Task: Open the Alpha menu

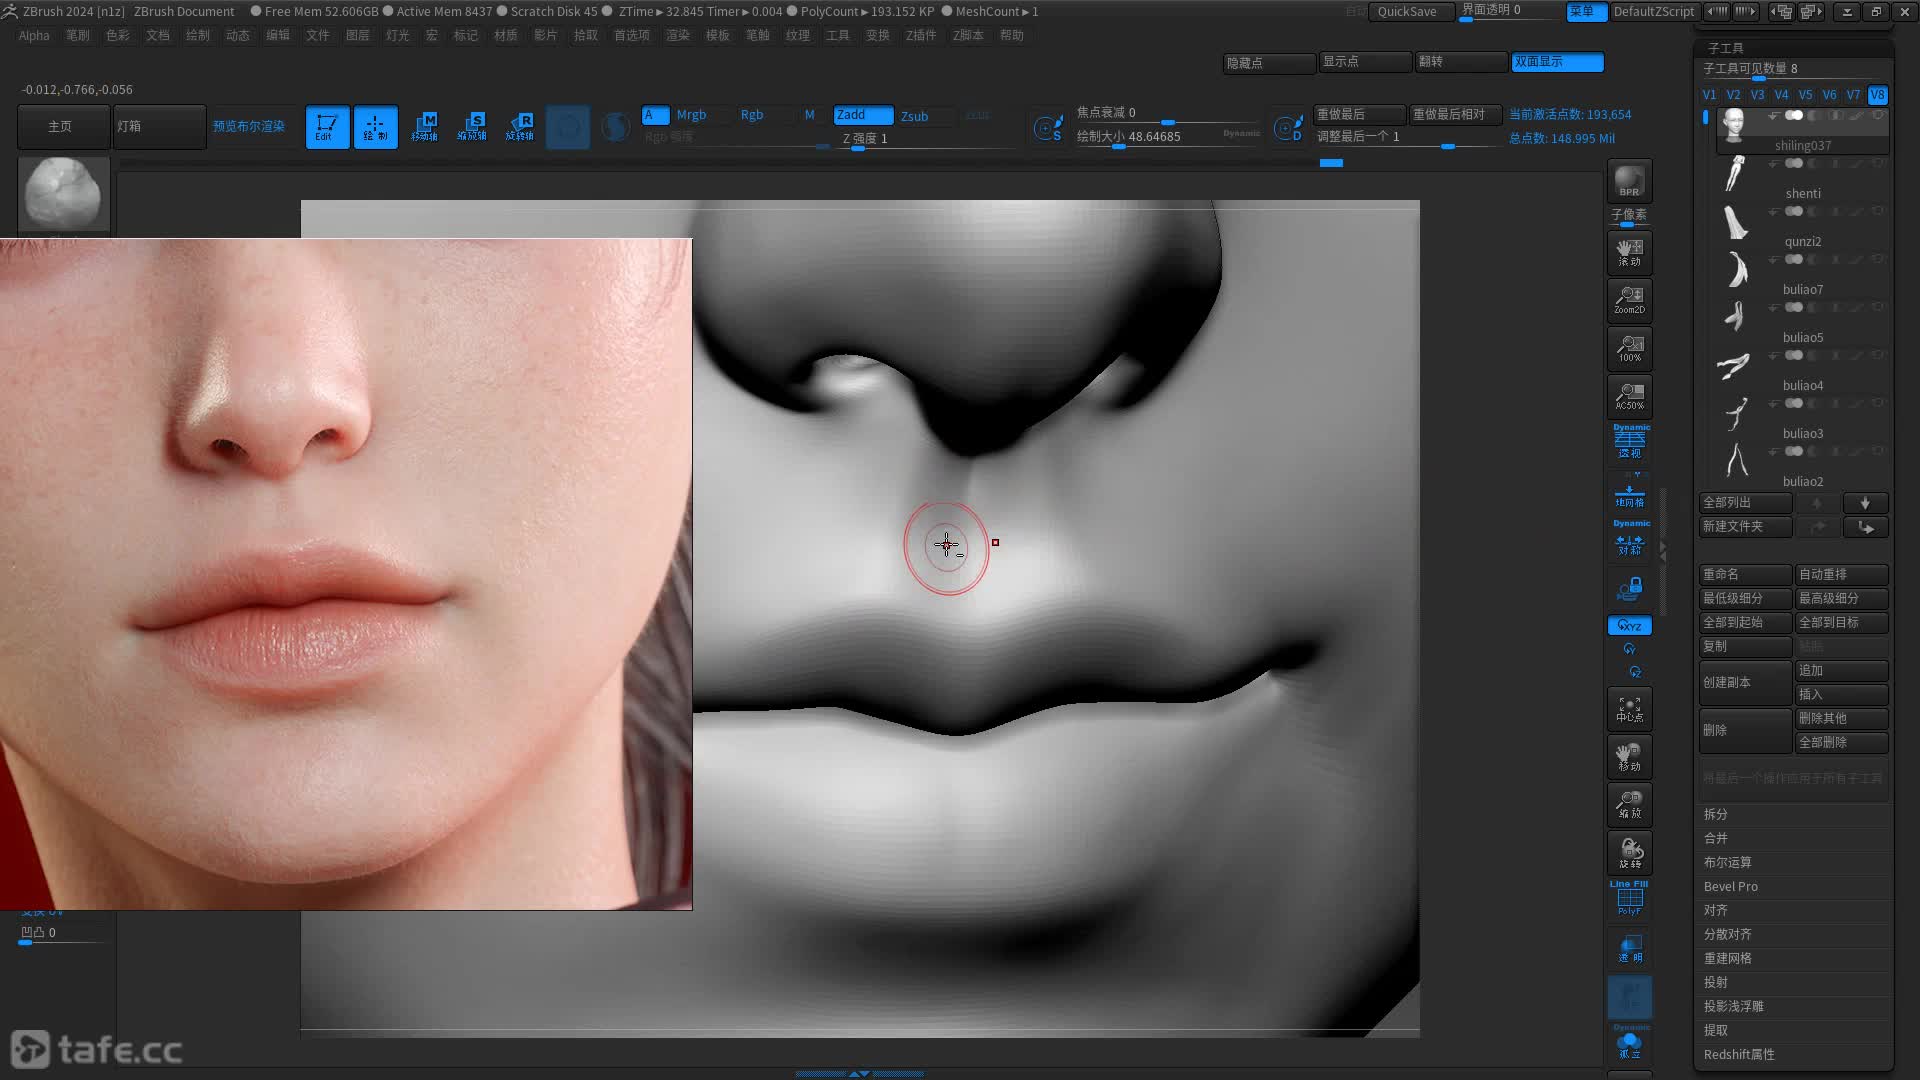Action: tap(34, 35)
